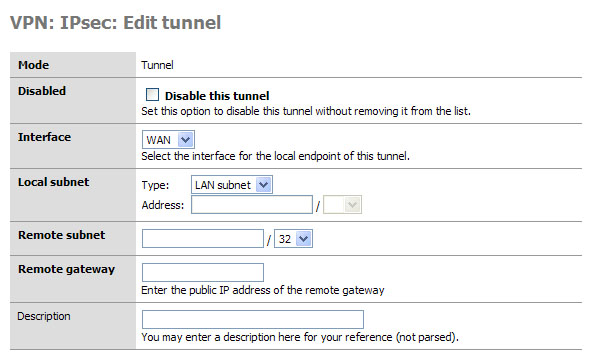This screenshot has height=361, width=598.
Task: Tick the Disable this tunnel checkbox
Action: [152, 95]
